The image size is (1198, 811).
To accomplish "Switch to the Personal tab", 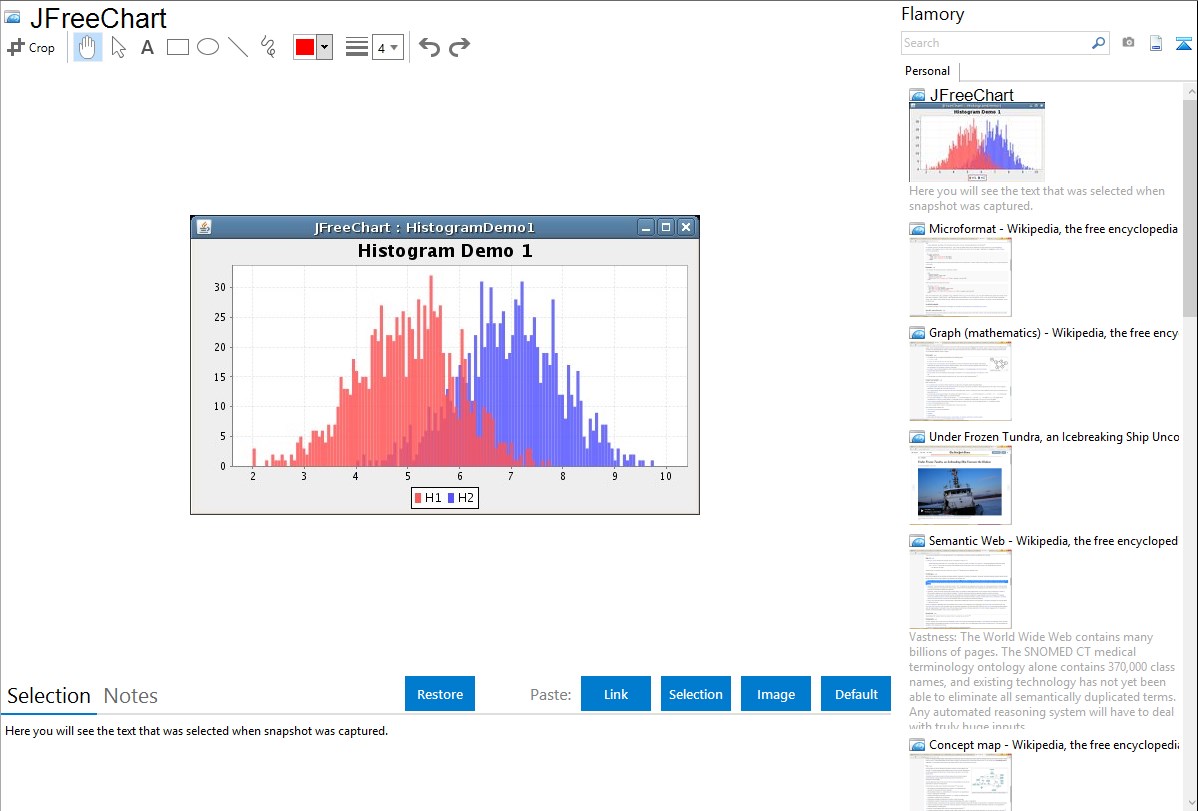I will (x=928, y=71).
